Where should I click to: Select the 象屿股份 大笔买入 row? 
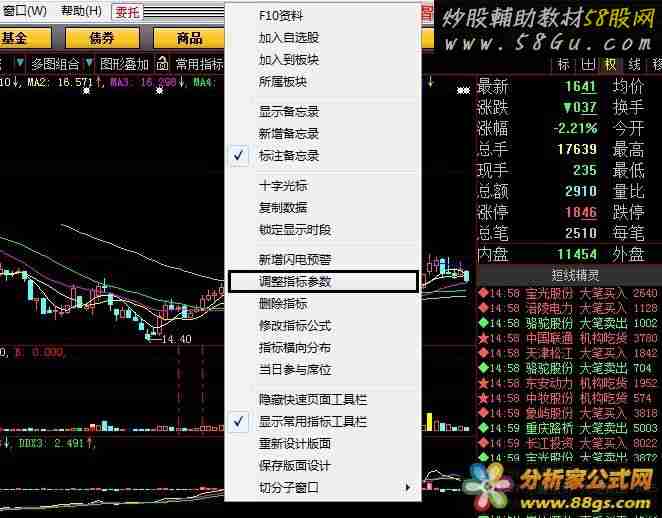pyautogui.click(x=568, y=413)
